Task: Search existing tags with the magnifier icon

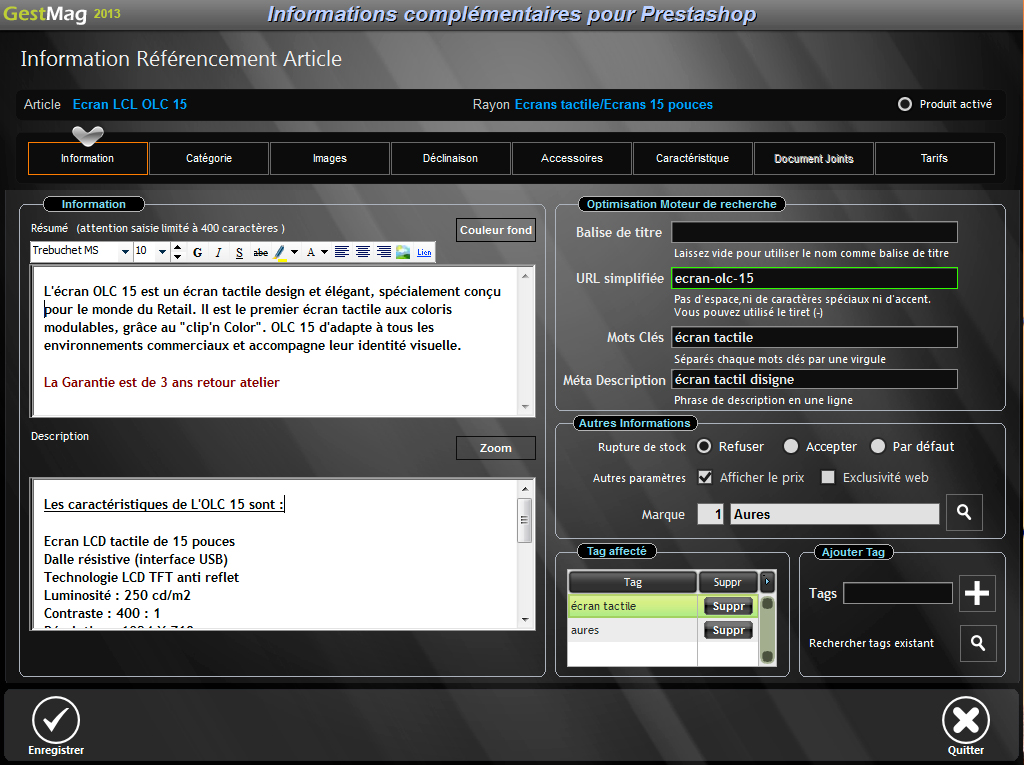Action: tap(978, 643)
